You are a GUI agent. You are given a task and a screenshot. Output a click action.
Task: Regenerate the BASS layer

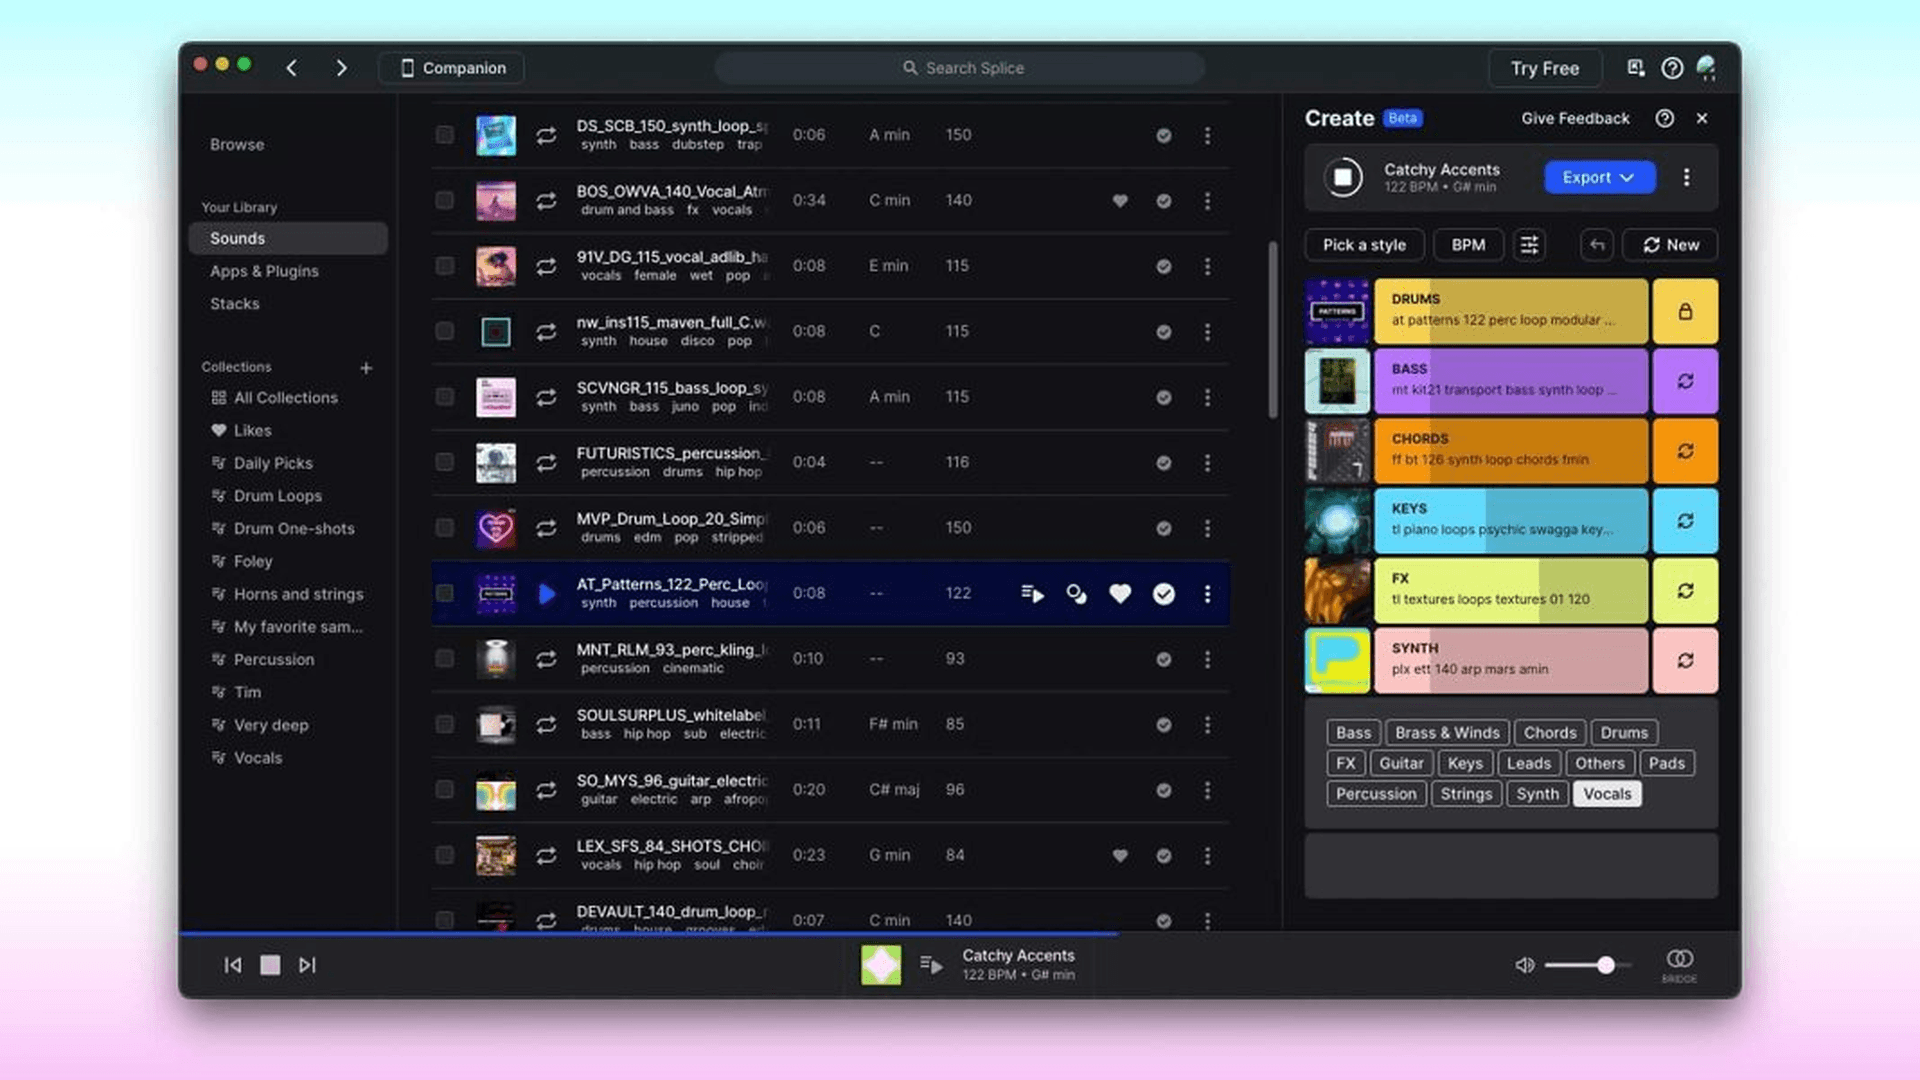tap(1685, 381)
